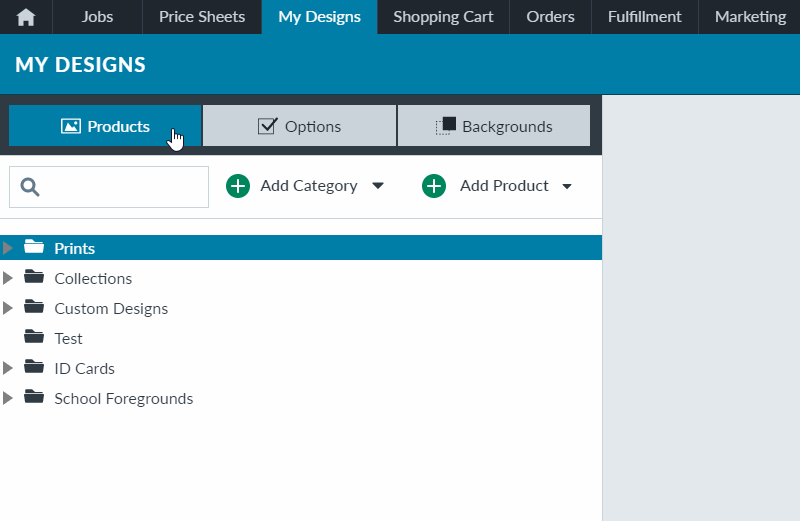Click the School Foregrounds folder icon
The height and width of the screenshot is (521, 800).
click(34, 396)
